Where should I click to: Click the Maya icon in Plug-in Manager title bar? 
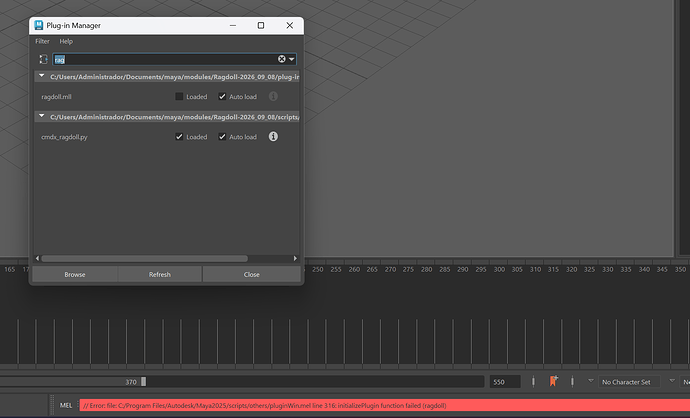(x=39, y=25)
